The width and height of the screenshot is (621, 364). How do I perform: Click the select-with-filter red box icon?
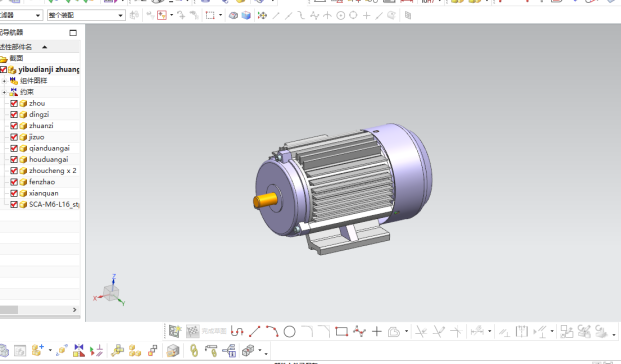162,15
